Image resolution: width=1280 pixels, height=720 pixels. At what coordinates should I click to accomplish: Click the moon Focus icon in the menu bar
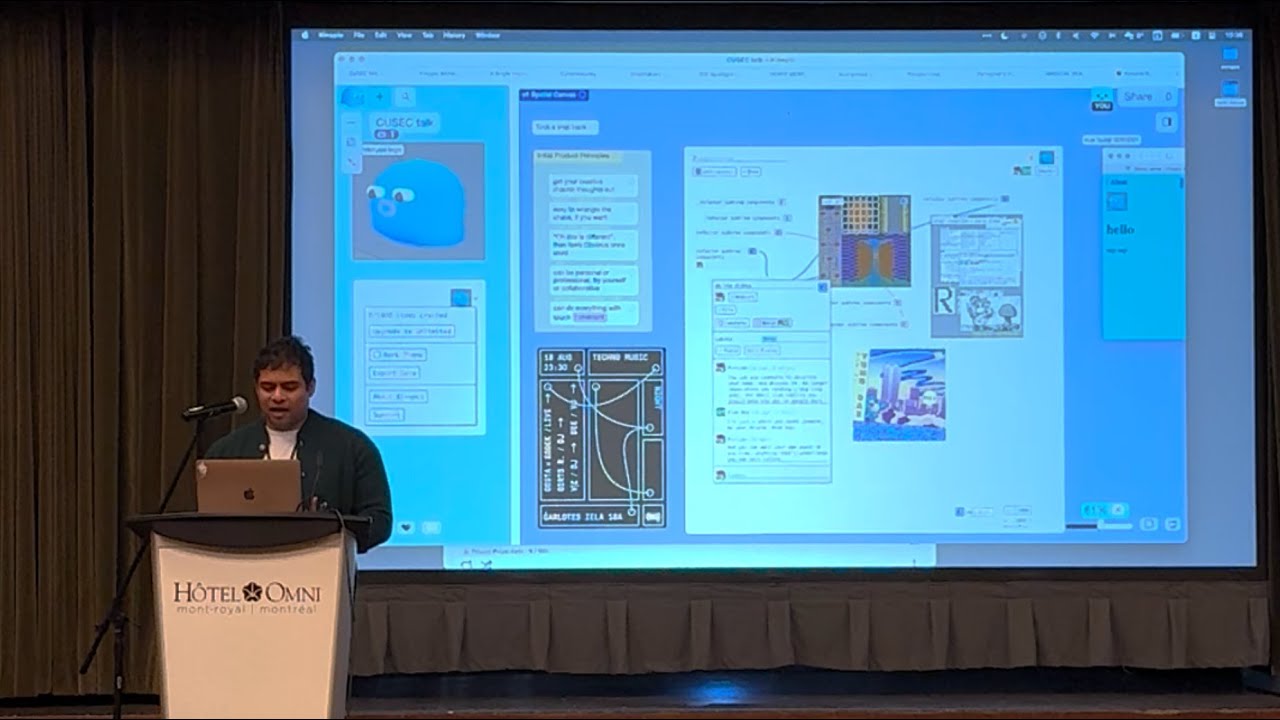[1004, 35]
